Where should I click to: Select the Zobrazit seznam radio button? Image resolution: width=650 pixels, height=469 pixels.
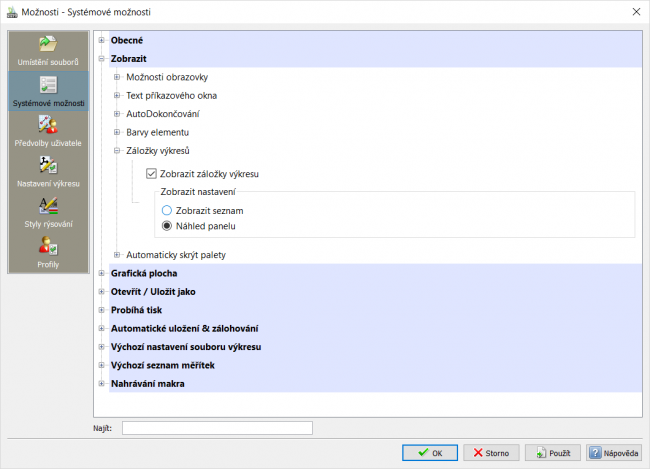(167, 211)
